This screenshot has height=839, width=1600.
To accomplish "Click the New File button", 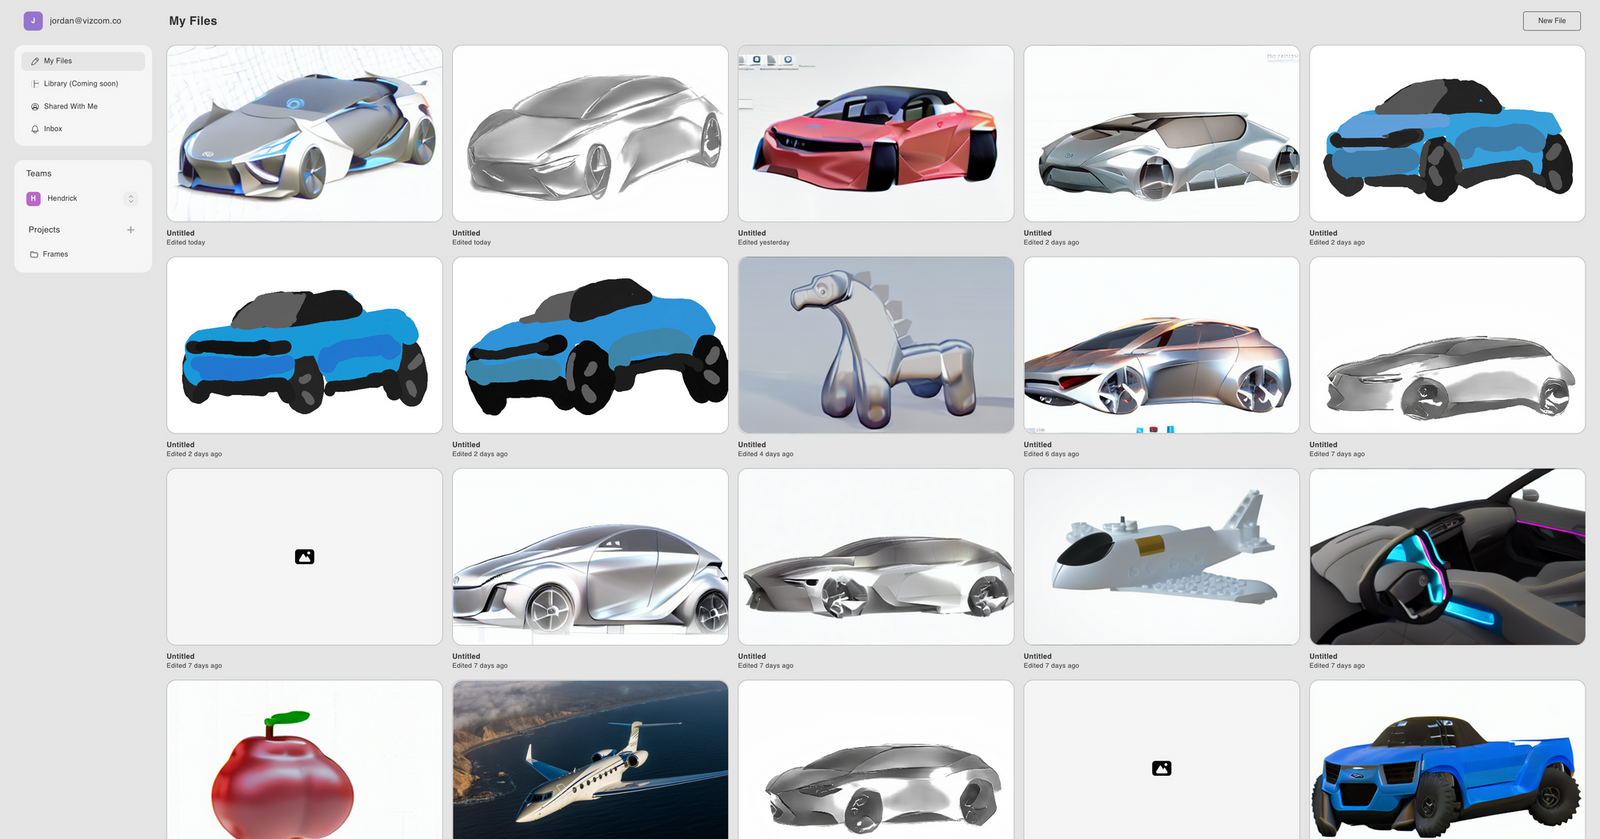I will click(x=1551, y=20).
